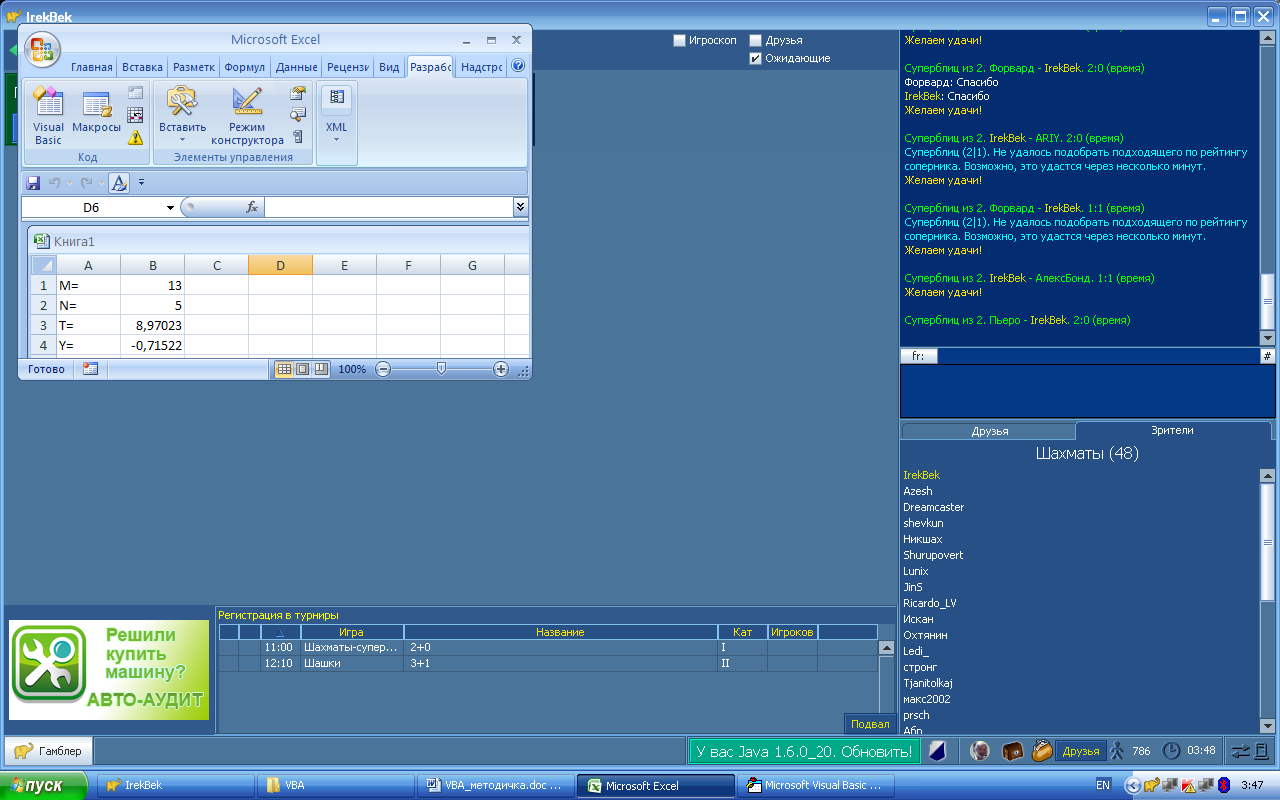This screenshot has height=800, width=1280.
Task: Click the treasure chest icon in bottom bar
Action: [1013, 750]
